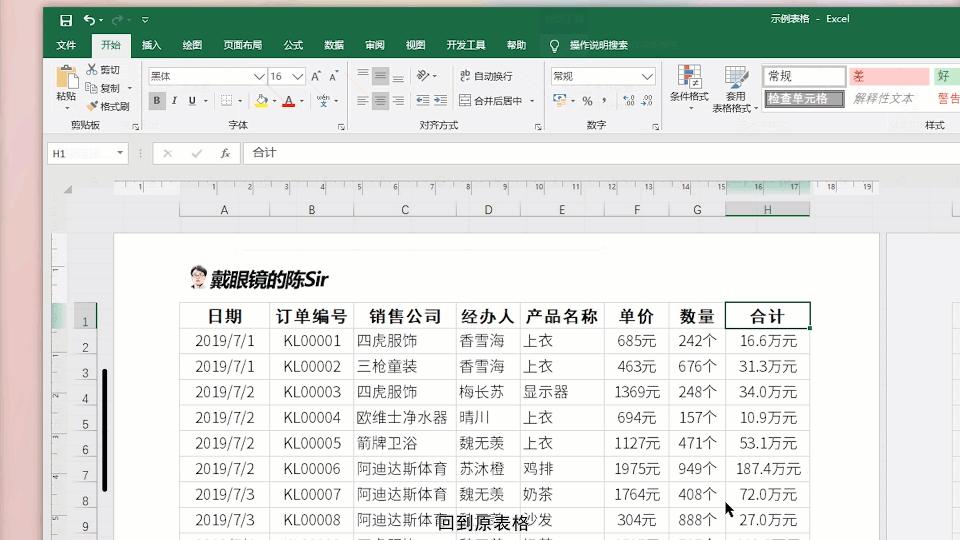This screenshot has height=540, width=960.
Task: Select the Normal (常规) cell style
Action: [804, 76]
